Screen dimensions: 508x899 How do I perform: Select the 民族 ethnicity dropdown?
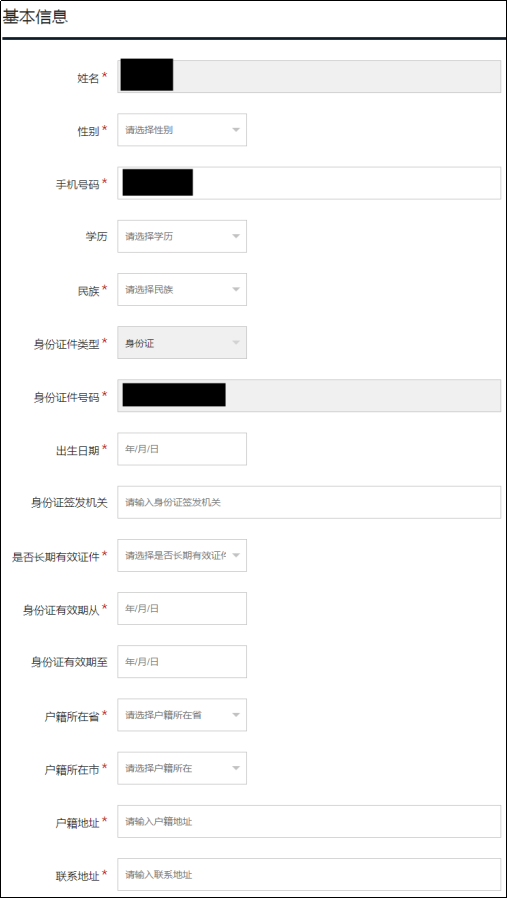point(182,290)
